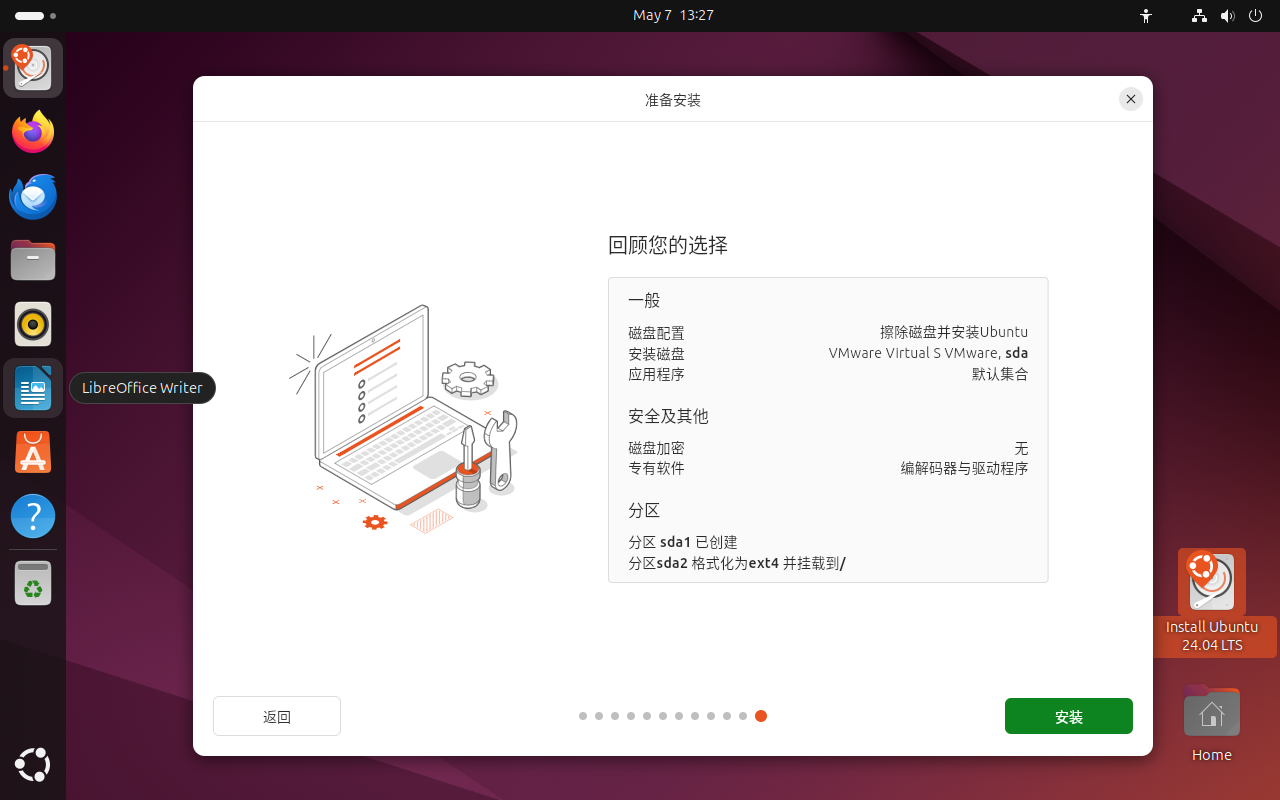Open the Files file manager icon

pos(32,260)
